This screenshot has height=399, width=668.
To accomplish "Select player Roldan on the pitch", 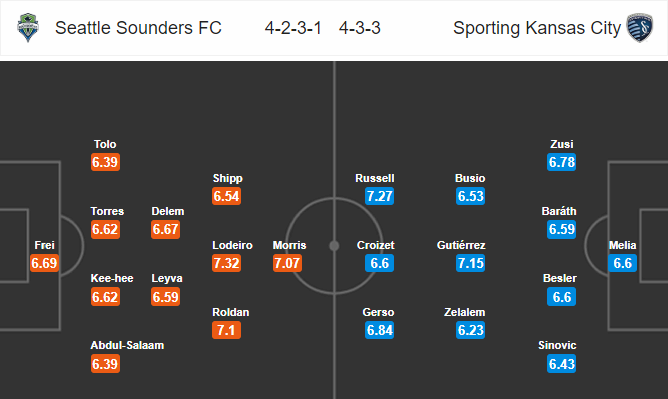I will click(230, 312).
